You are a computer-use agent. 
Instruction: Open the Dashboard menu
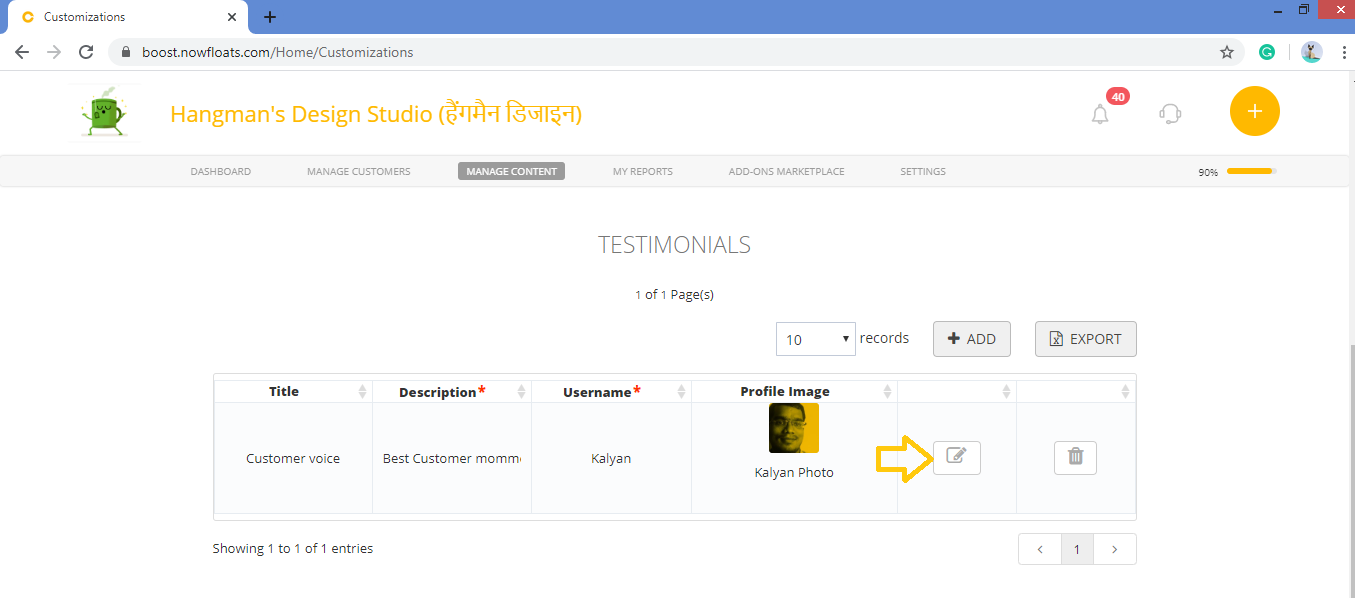tap(220, 171)
